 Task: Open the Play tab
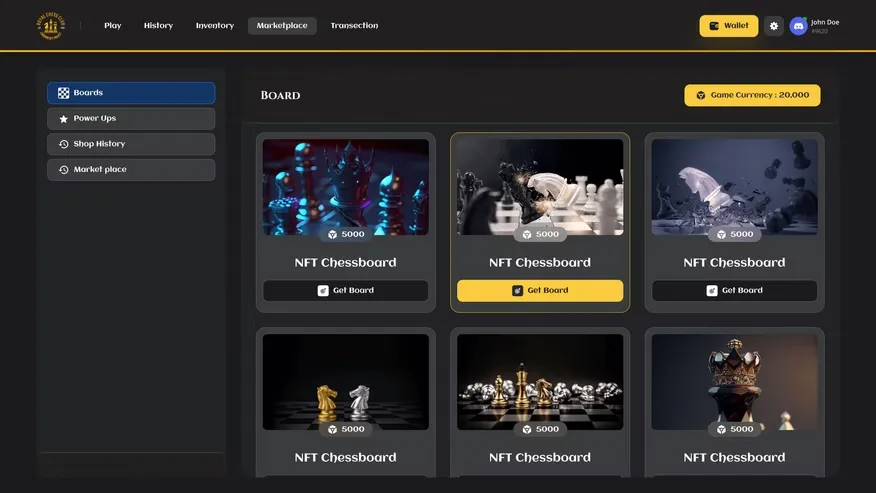(112, 26)
